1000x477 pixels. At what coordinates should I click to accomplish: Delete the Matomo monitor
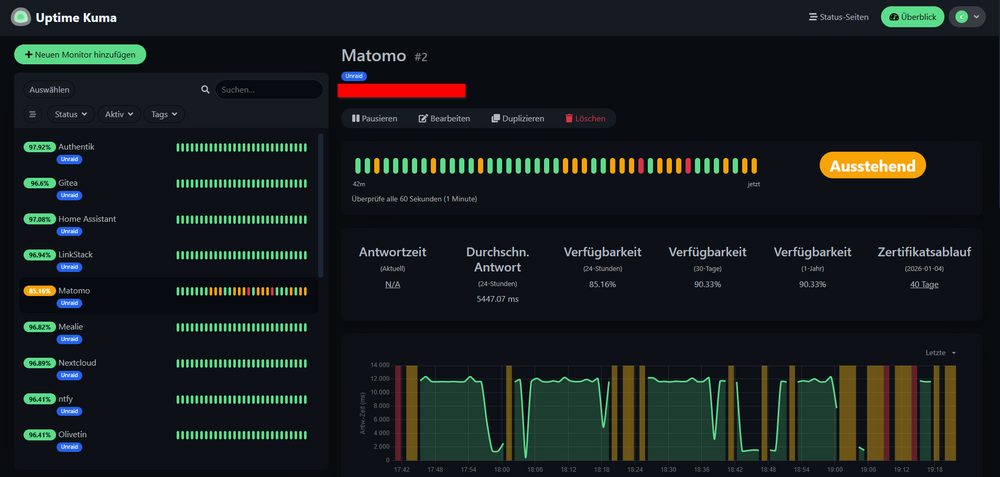tap(585, 119)
